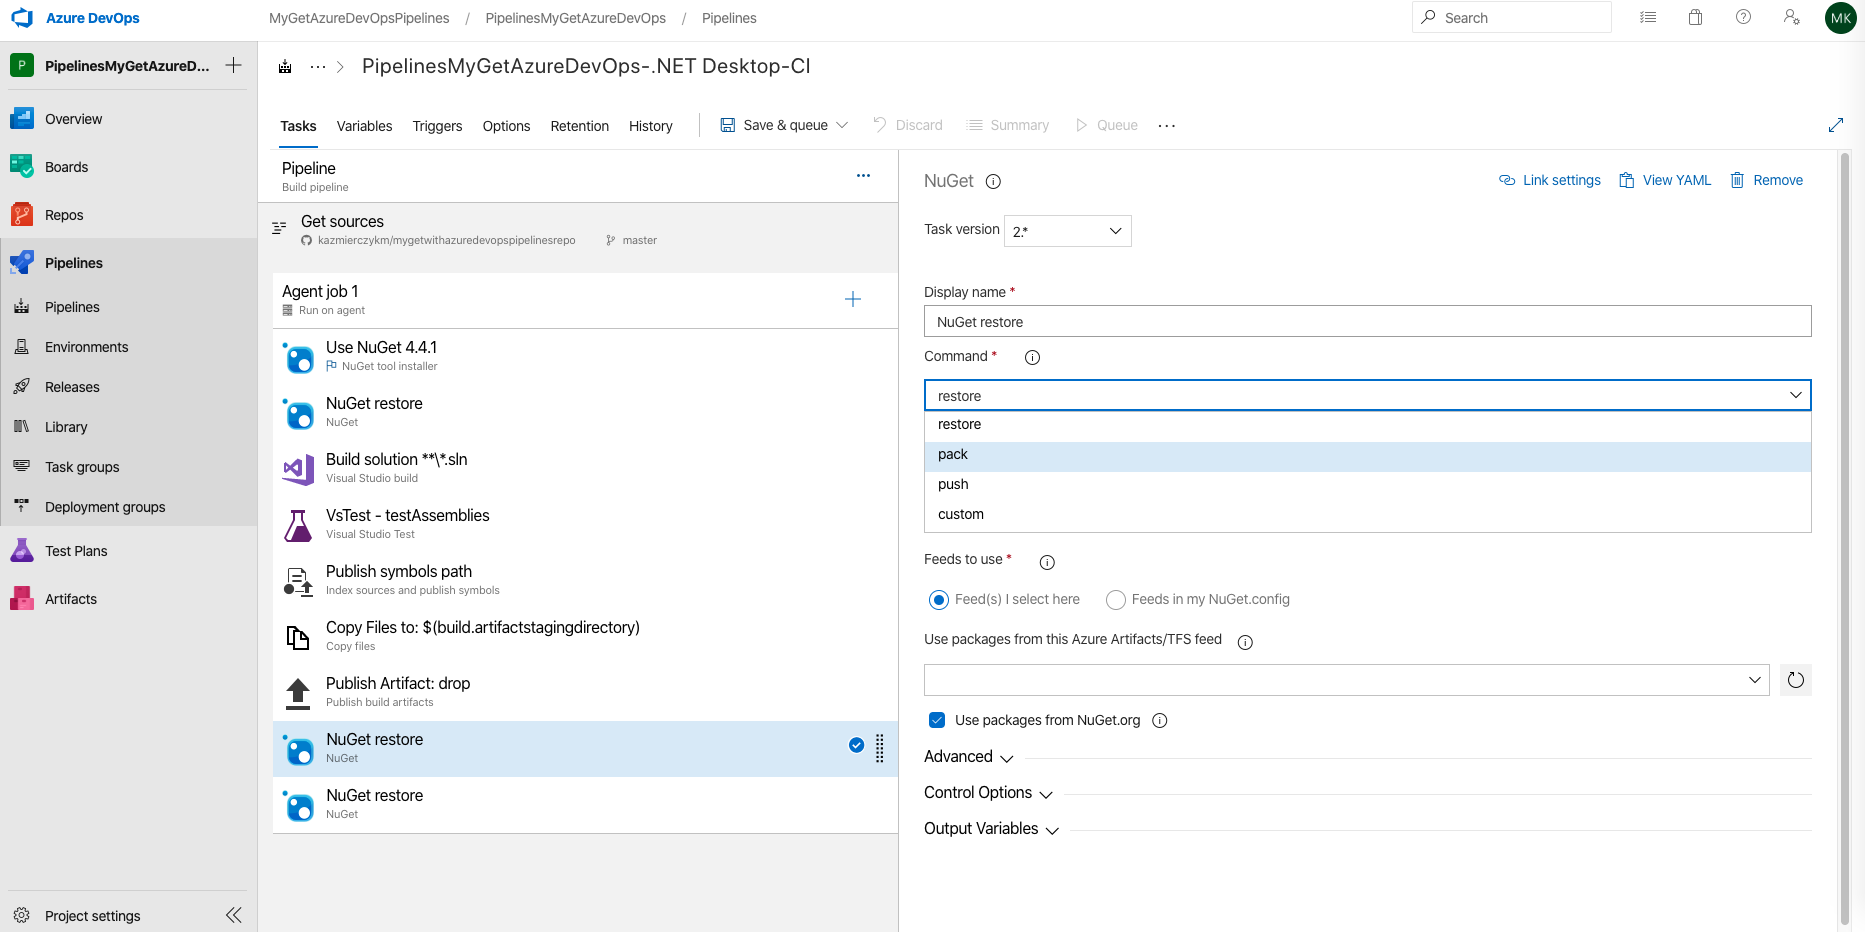Switch to the Retention tab

(x=579, y=126)
